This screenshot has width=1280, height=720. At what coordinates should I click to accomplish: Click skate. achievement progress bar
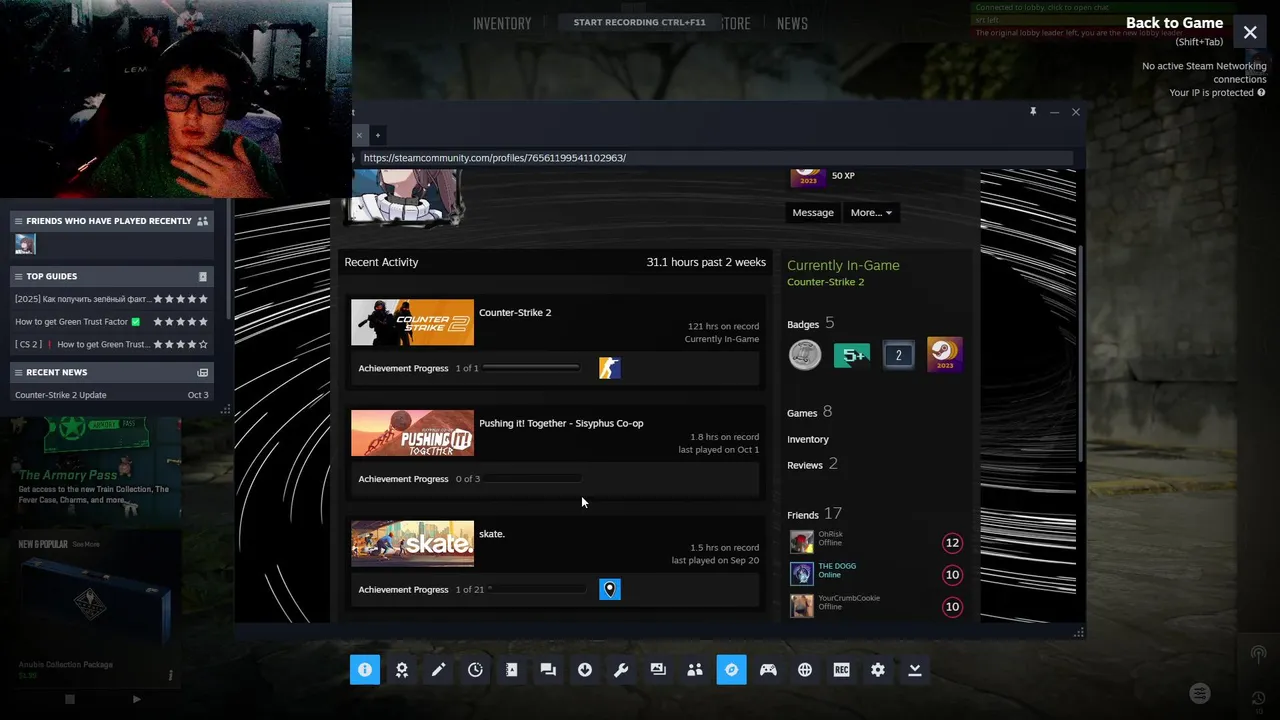tap(536, 589)
